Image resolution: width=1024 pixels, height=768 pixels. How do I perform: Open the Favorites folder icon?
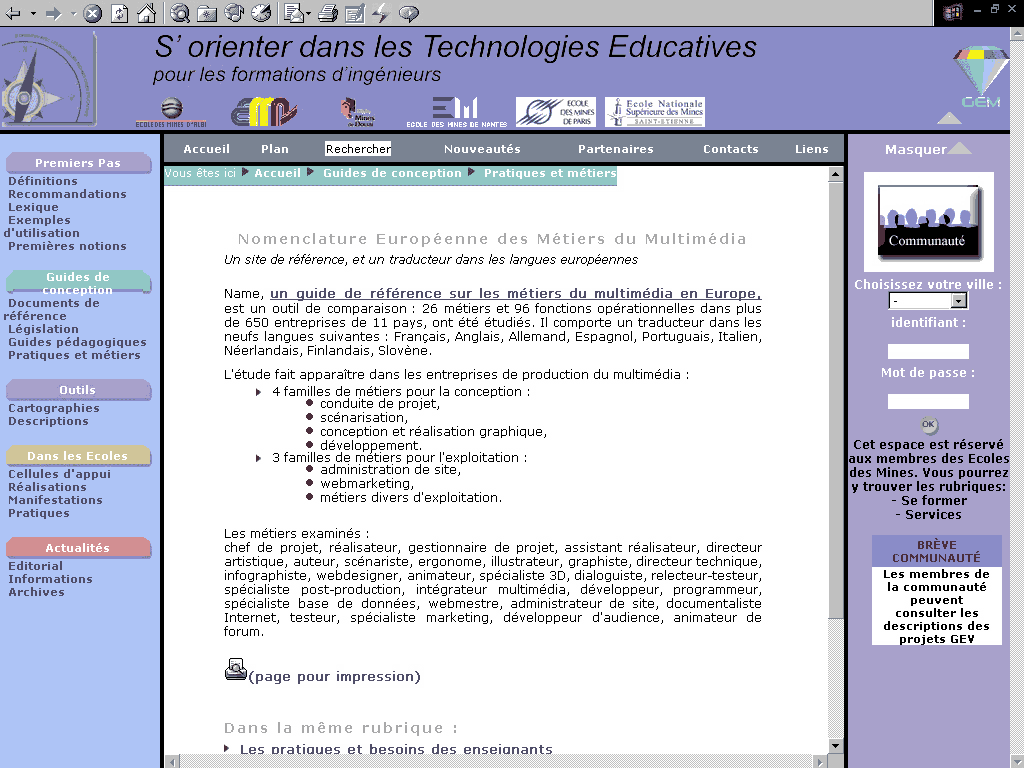click(207, 13)
